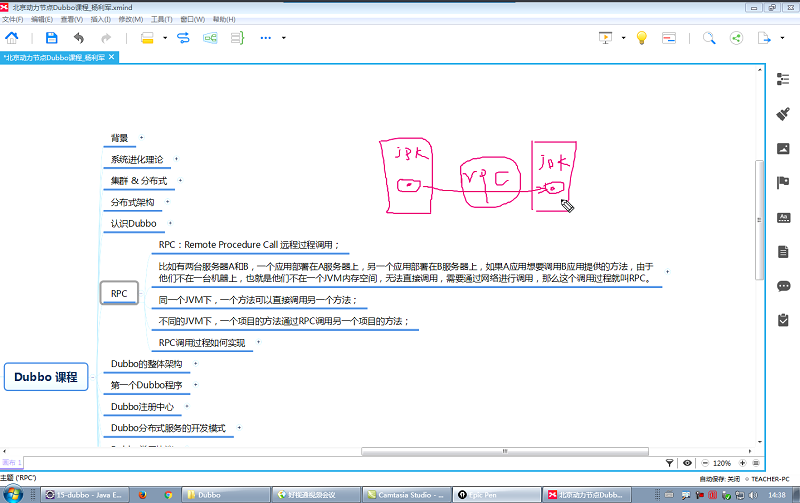Open the Themes panel icon
Image resolution: width=800 pixels, height=503 pixels.
coord(783,218)
